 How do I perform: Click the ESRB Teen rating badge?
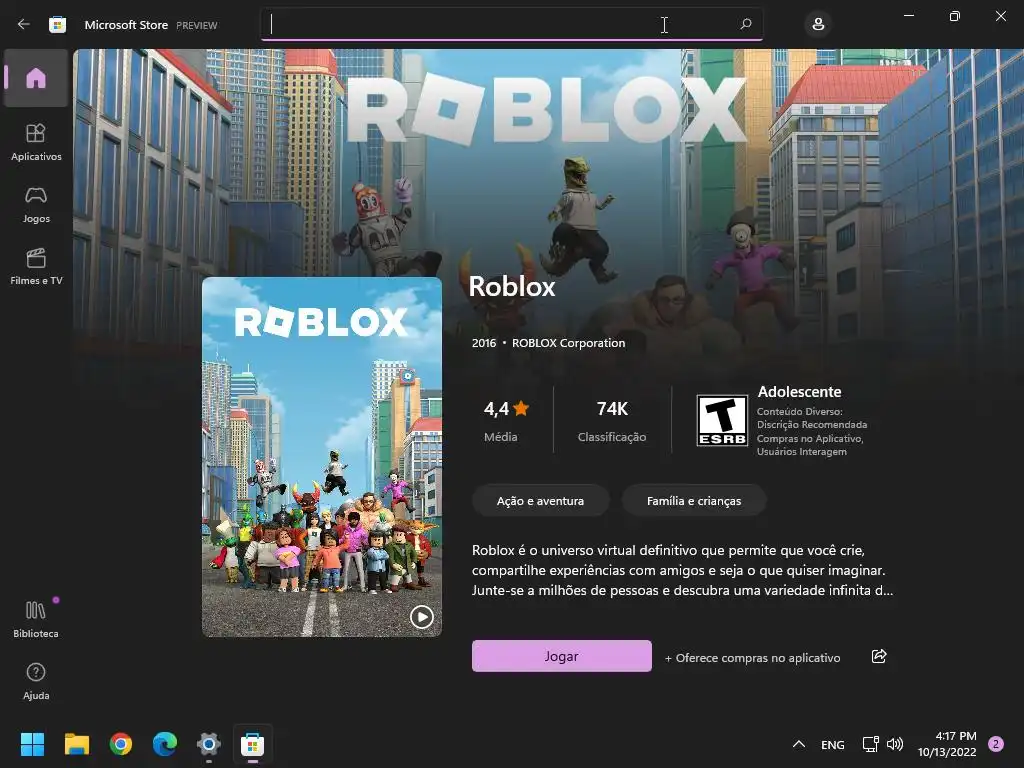722,421
